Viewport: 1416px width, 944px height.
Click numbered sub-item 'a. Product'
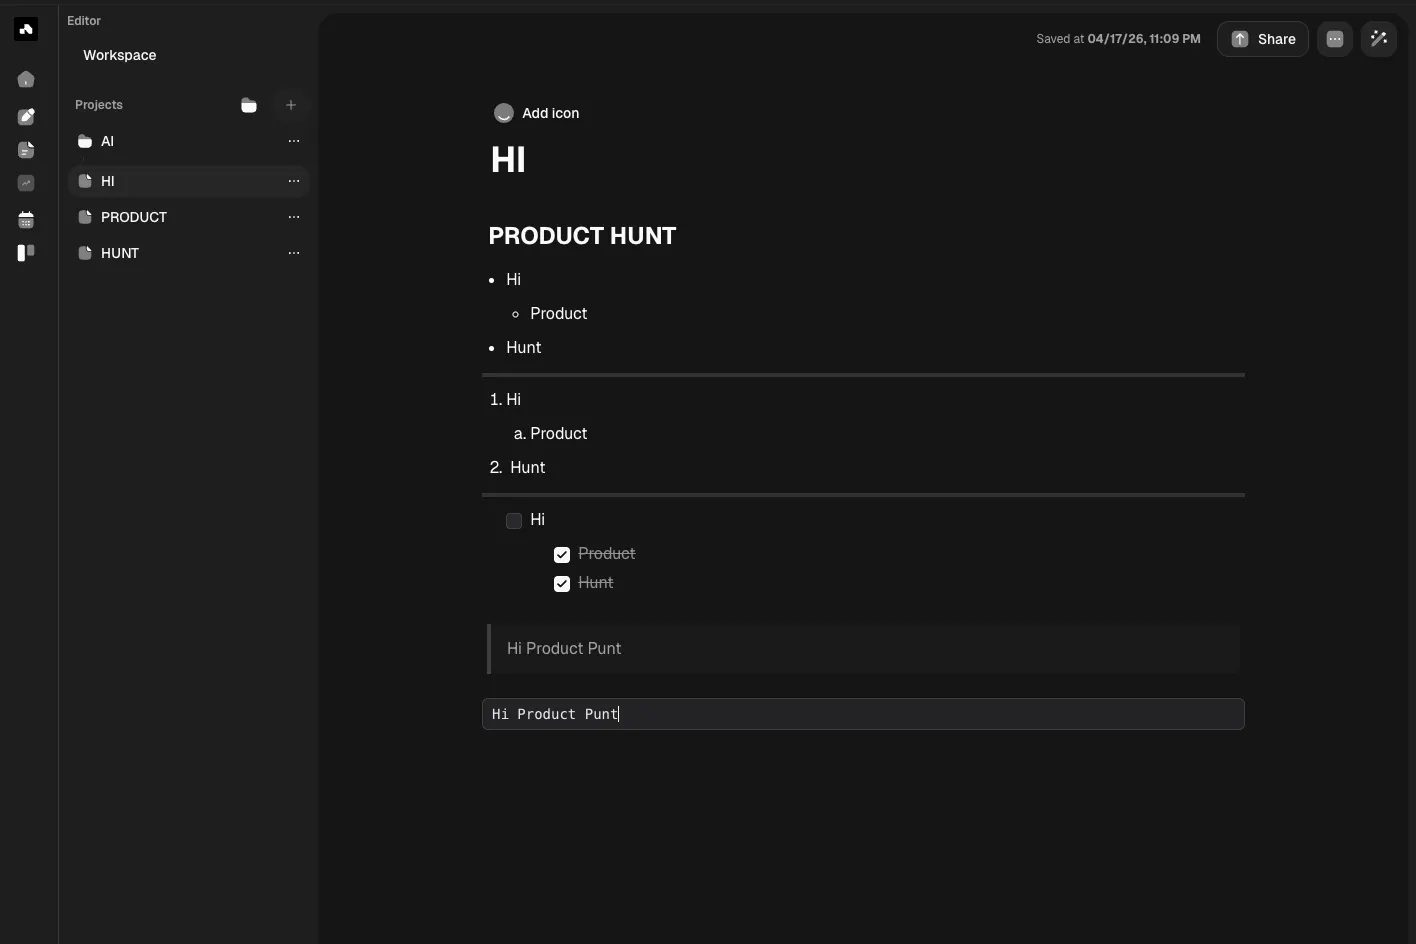551,434
